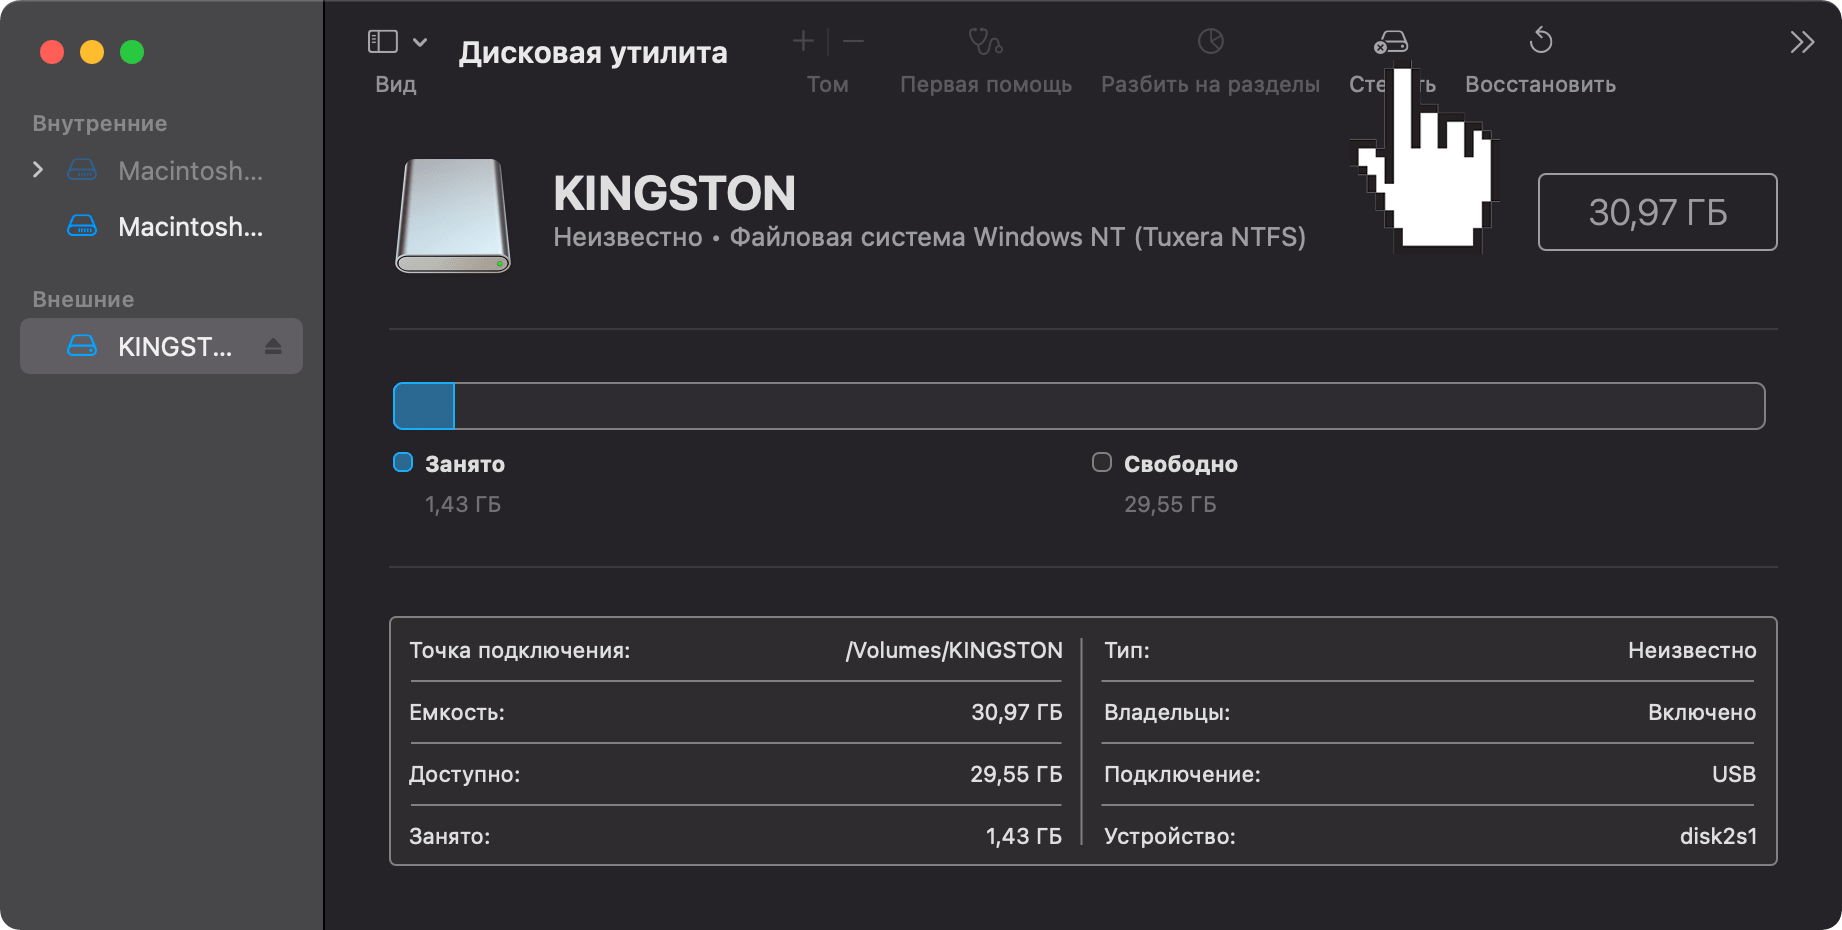Click the Partition pie chart icon
This screenshot has height=930, width=1842.
coord(1210,41)
